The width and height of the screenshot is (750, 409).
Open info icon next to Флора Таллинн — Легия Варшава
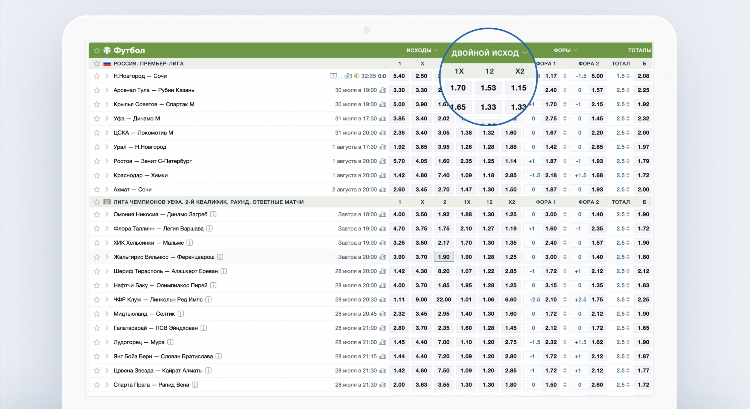point(209,229)
